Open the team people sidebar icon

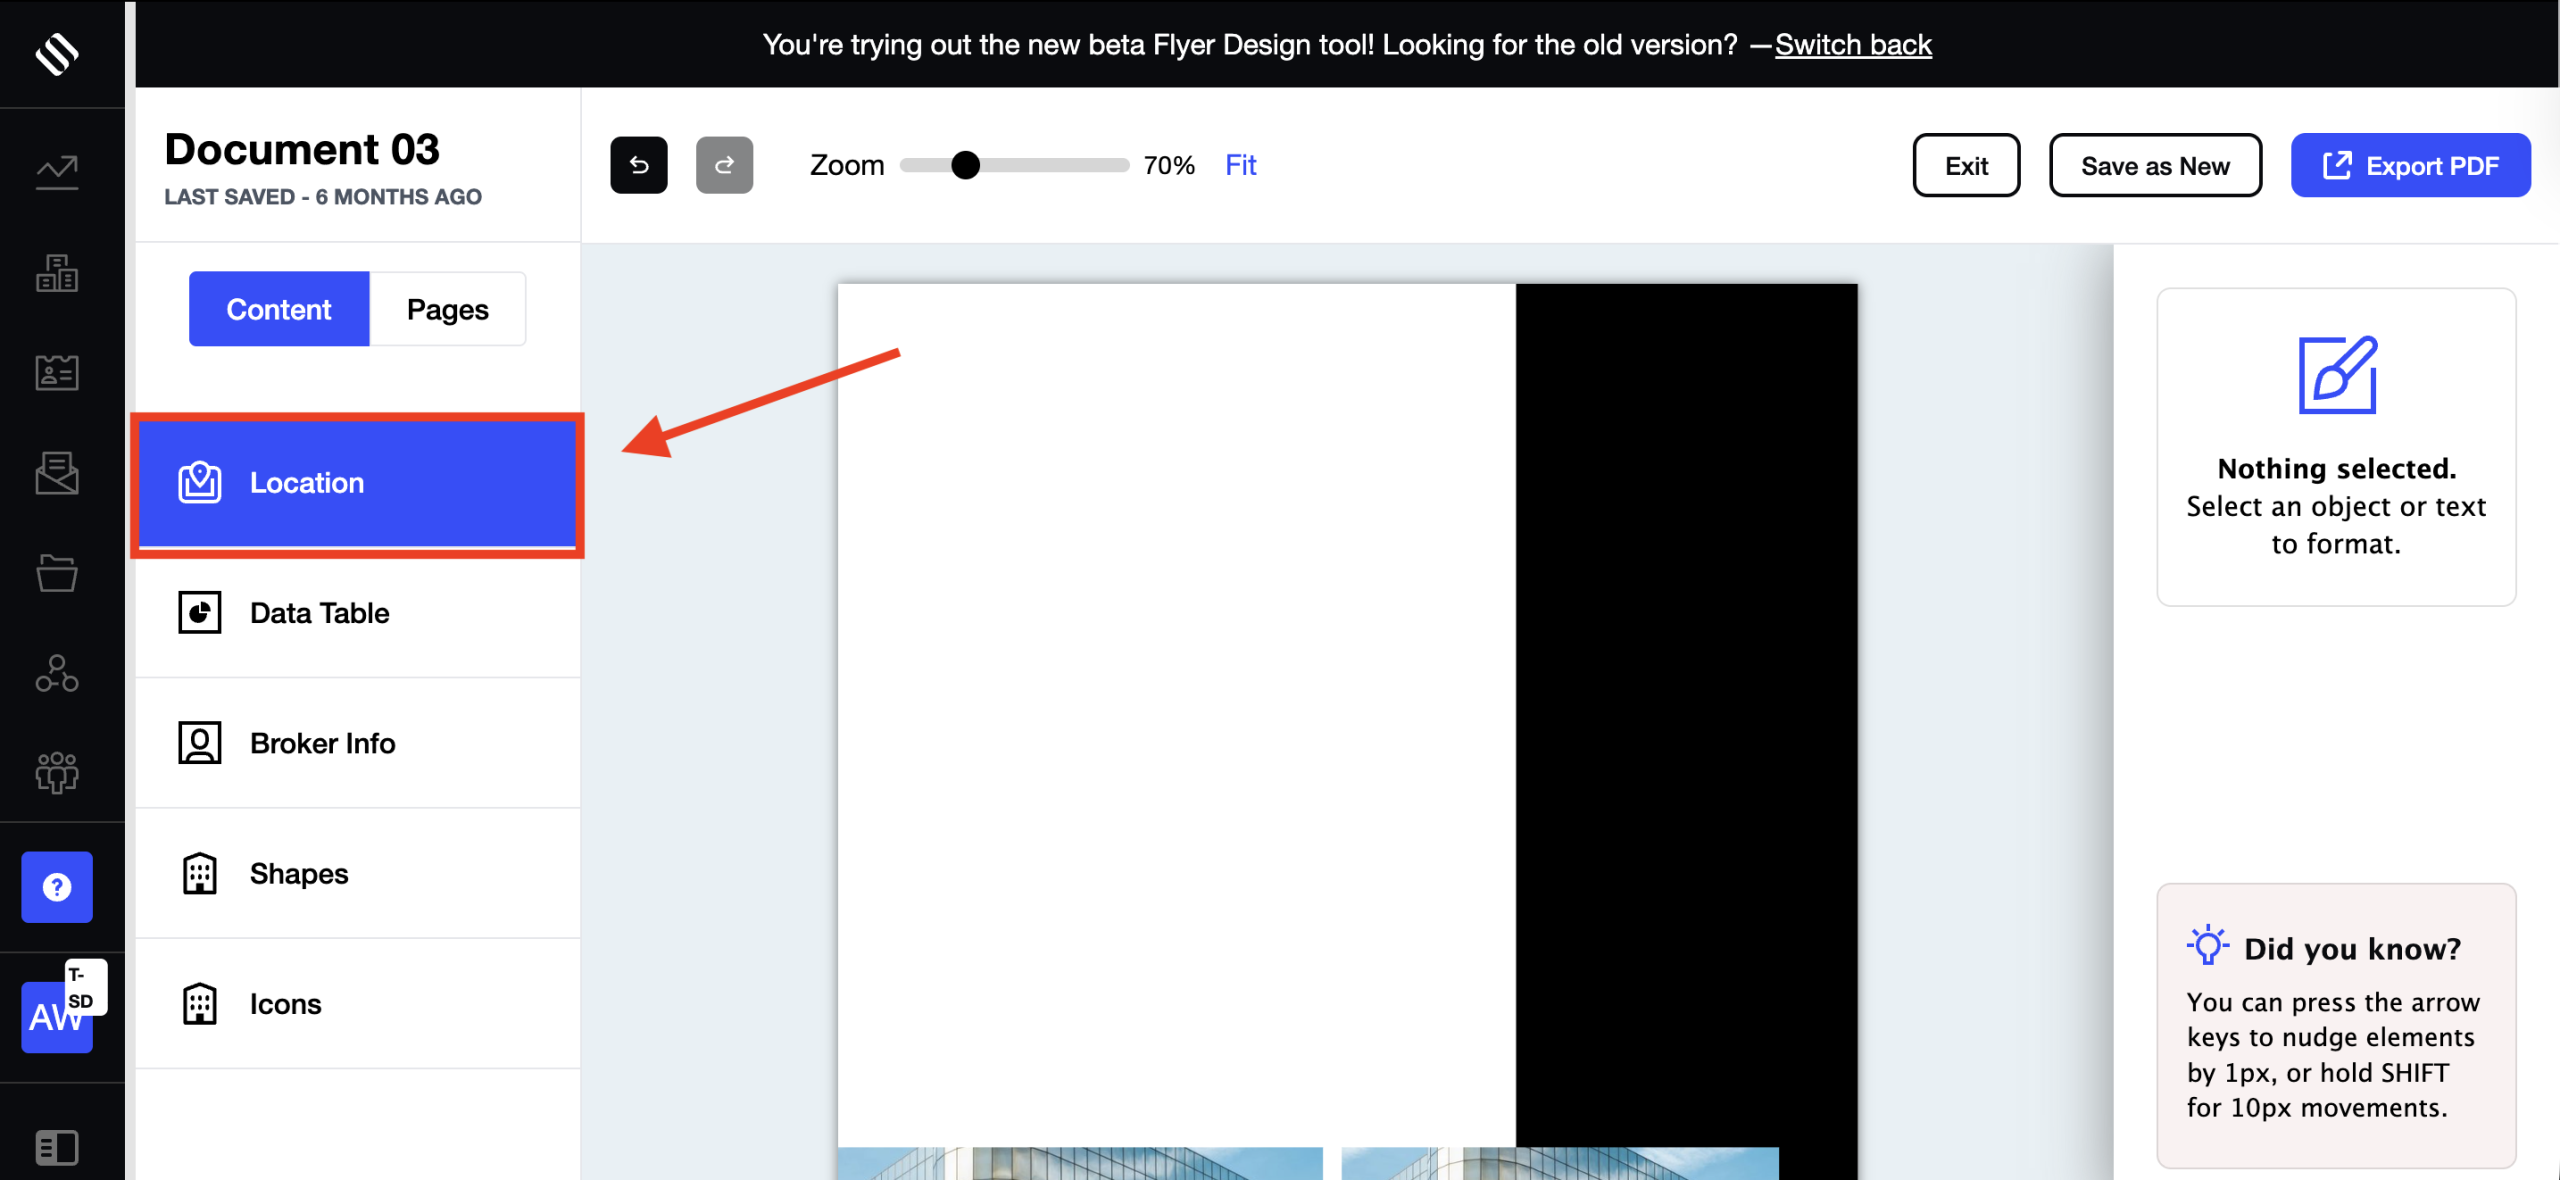pos(57,772)
